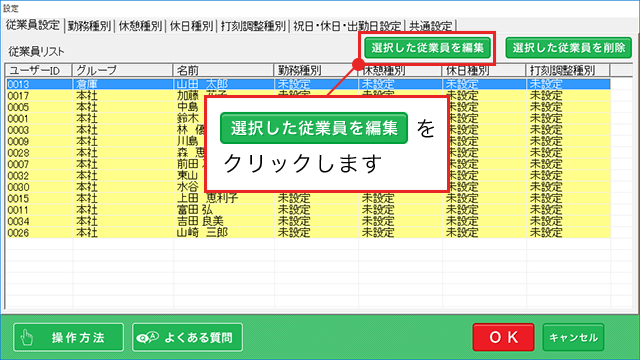Click the 名前 column header
Image resolution: width=640 pixels, height=360 pixels.
(223, 70)
